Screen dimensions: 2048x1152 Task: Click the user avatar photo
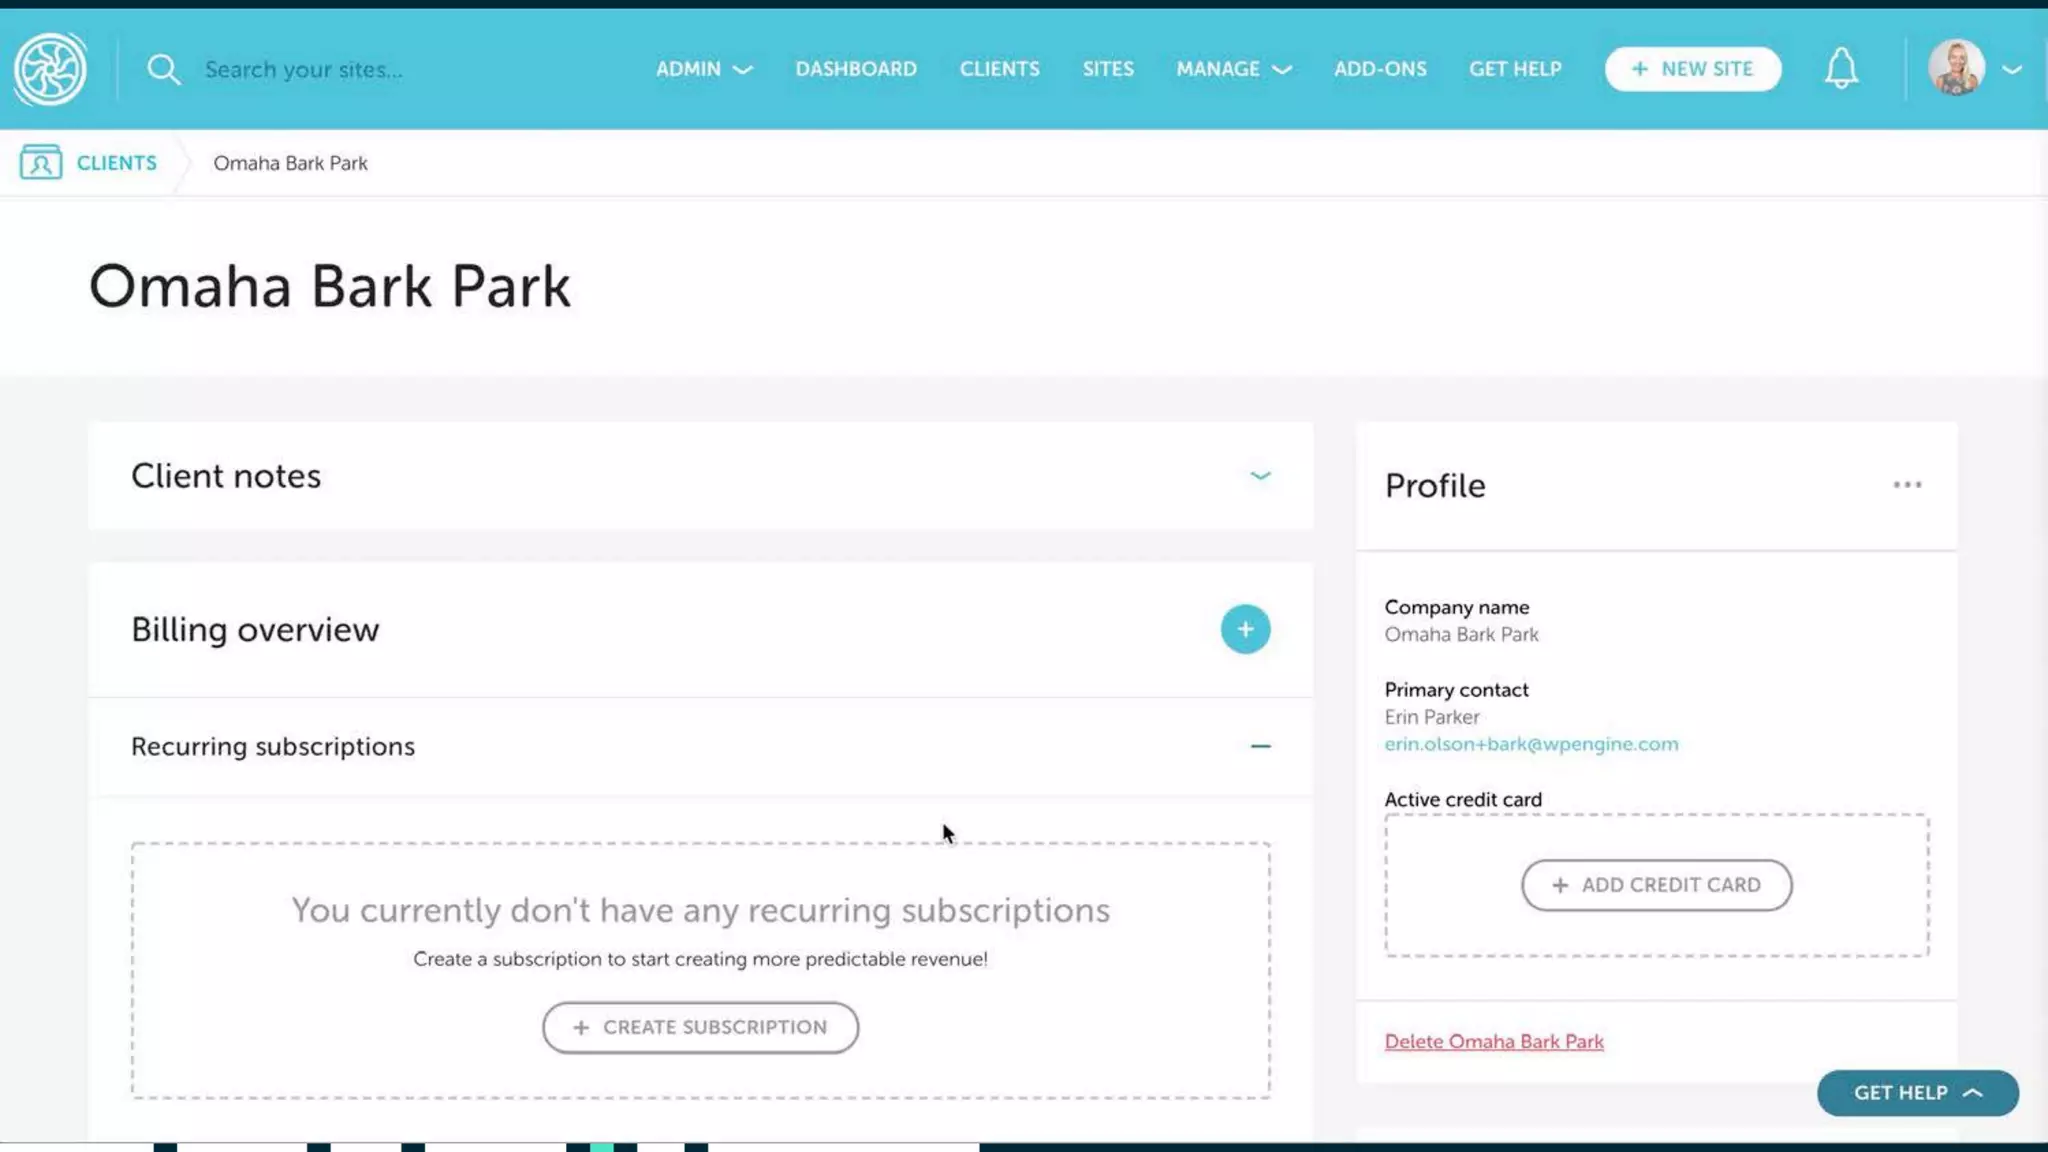1956,69
